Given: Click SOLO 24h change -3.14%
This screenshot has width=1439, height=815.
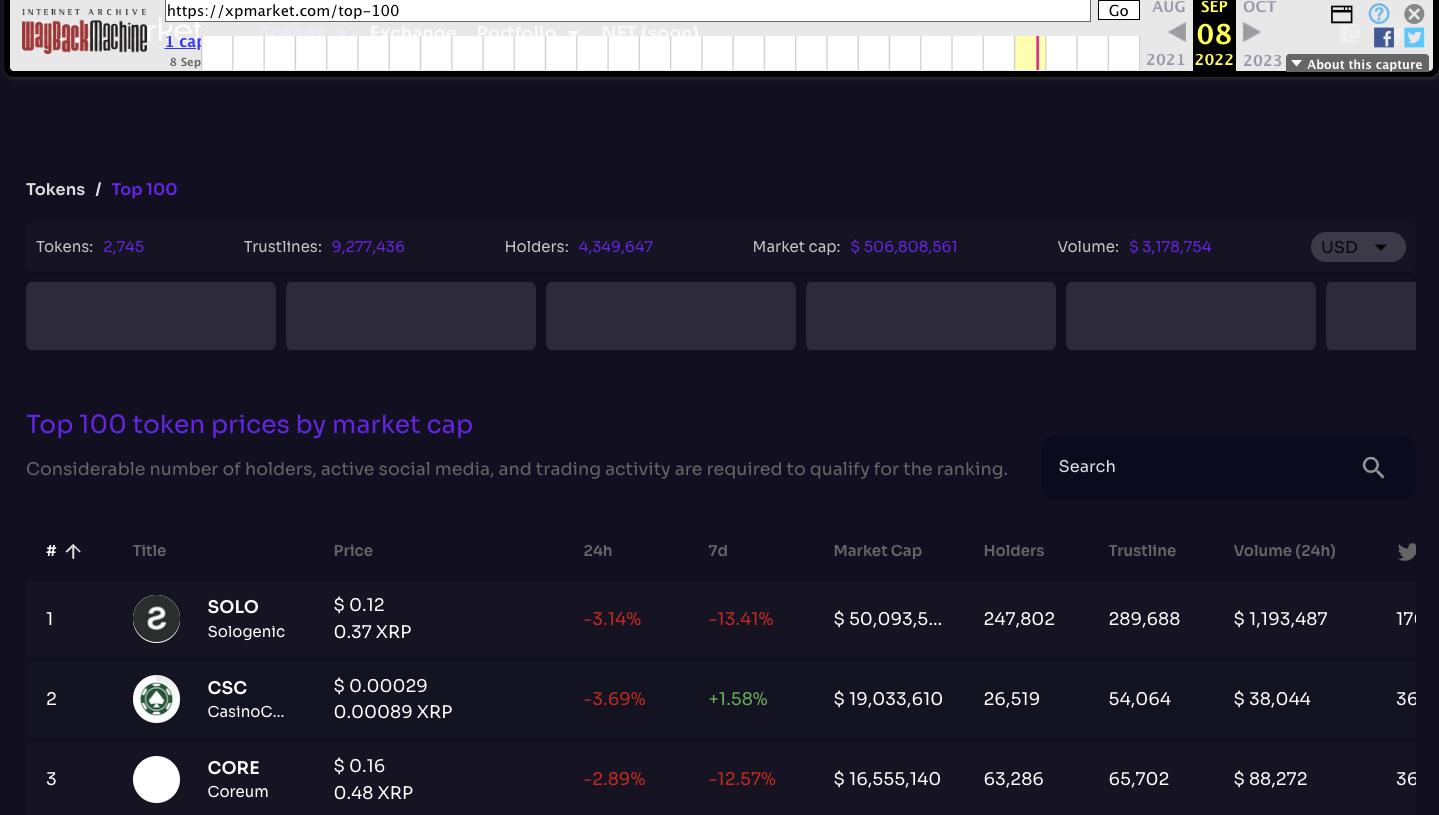Looking at the screenshot, I should [612, 619].
